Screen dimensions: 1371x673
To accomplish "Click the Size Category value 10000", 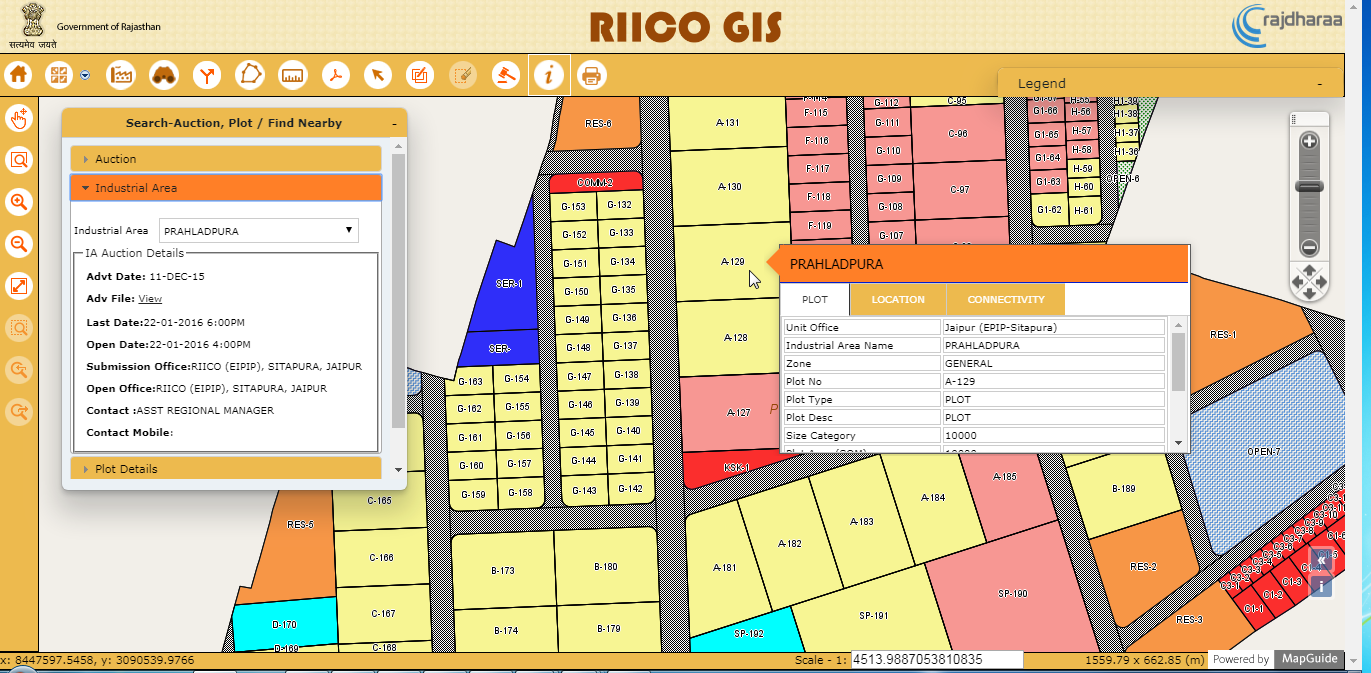I will point(1053,436).
